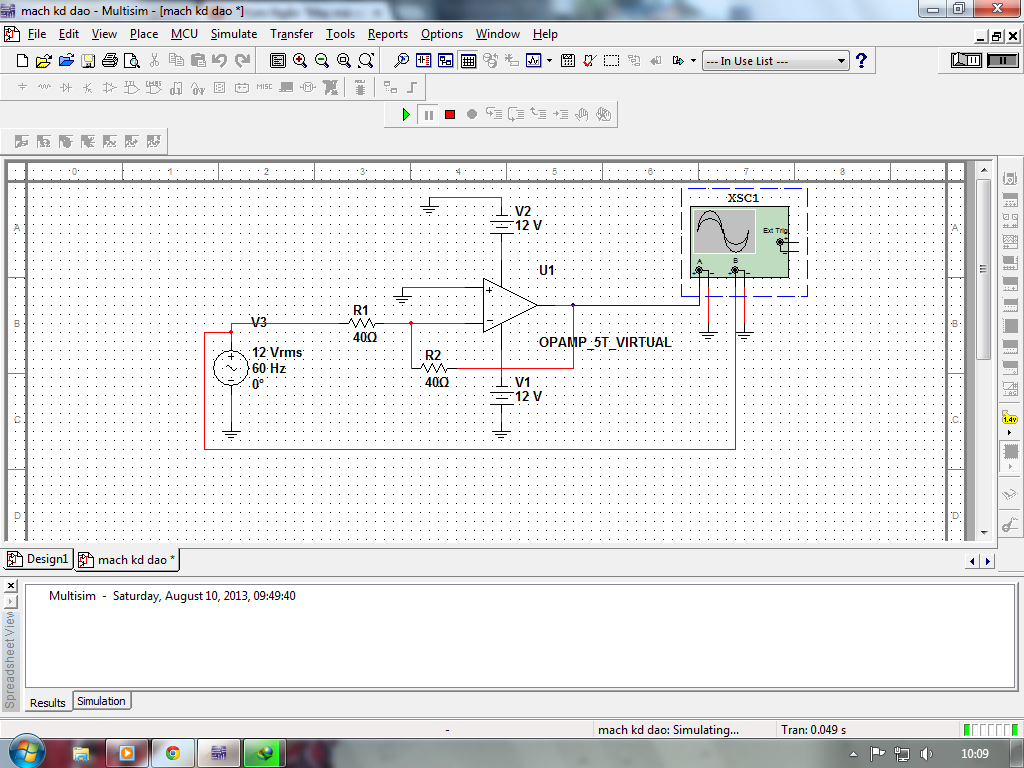This screenshot has height=768, width=1024.
Task: Click the Windows Start button
Action: tap(24, 752)
